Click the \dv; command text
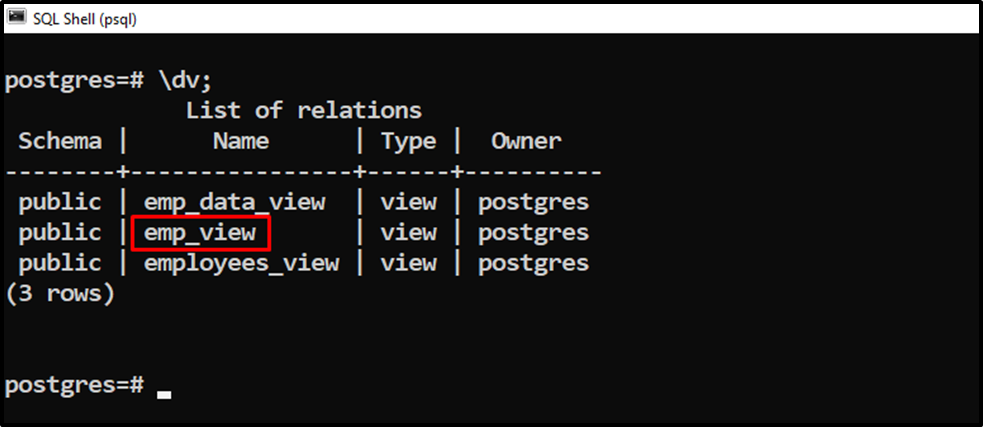 coord(187,80)
